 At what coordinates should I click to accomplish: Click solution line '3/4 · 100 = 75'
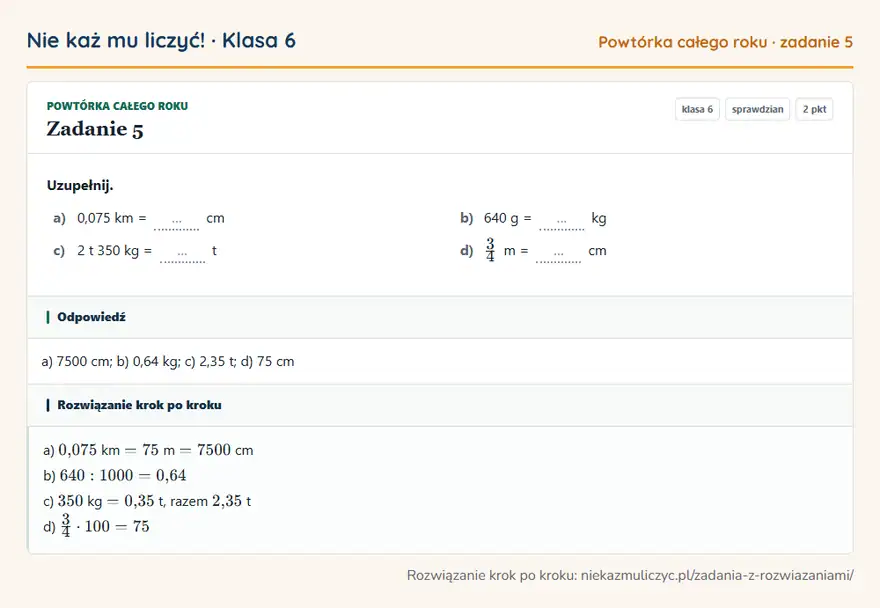coord(96,525)
